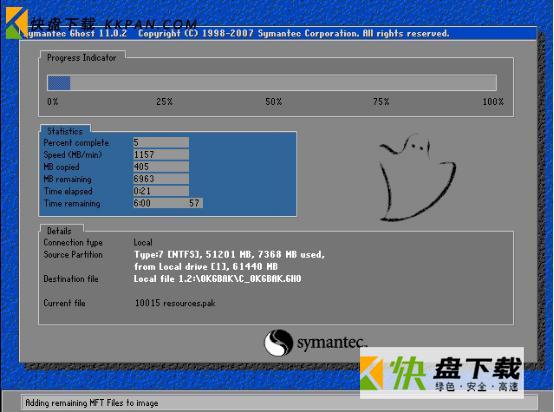Click the 100% progress marker label
The image size is (554, 412).
coord(493,102)
